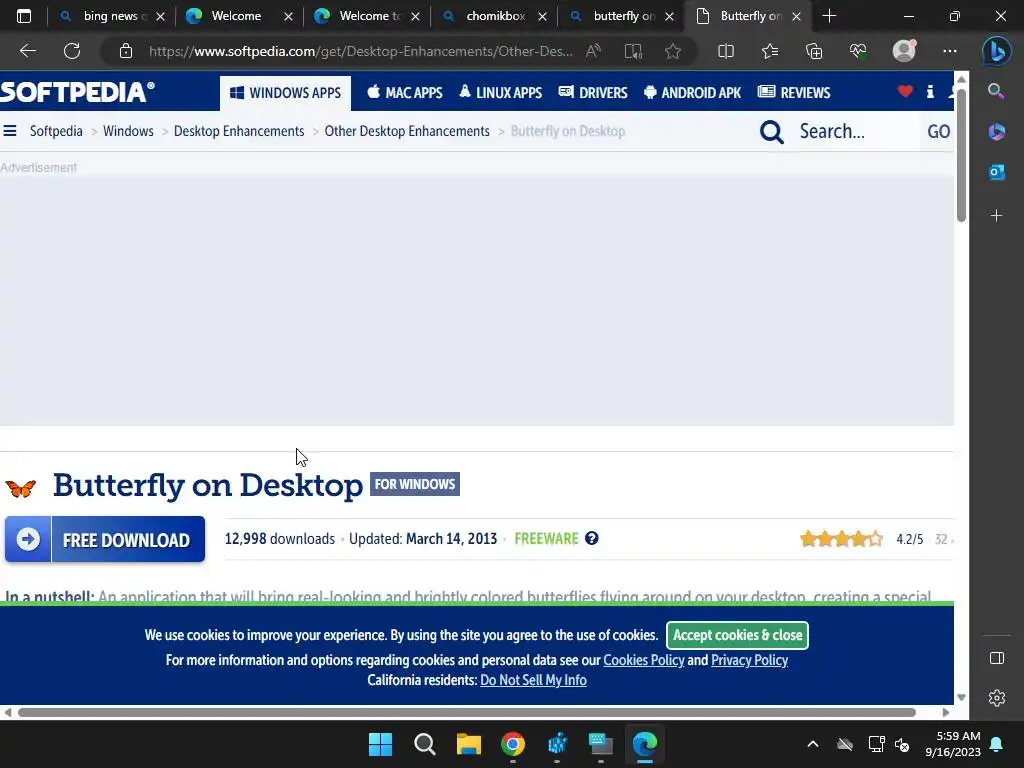Enter Immersive Reader mode
The image size is (1024, 768).
point(633,51)
